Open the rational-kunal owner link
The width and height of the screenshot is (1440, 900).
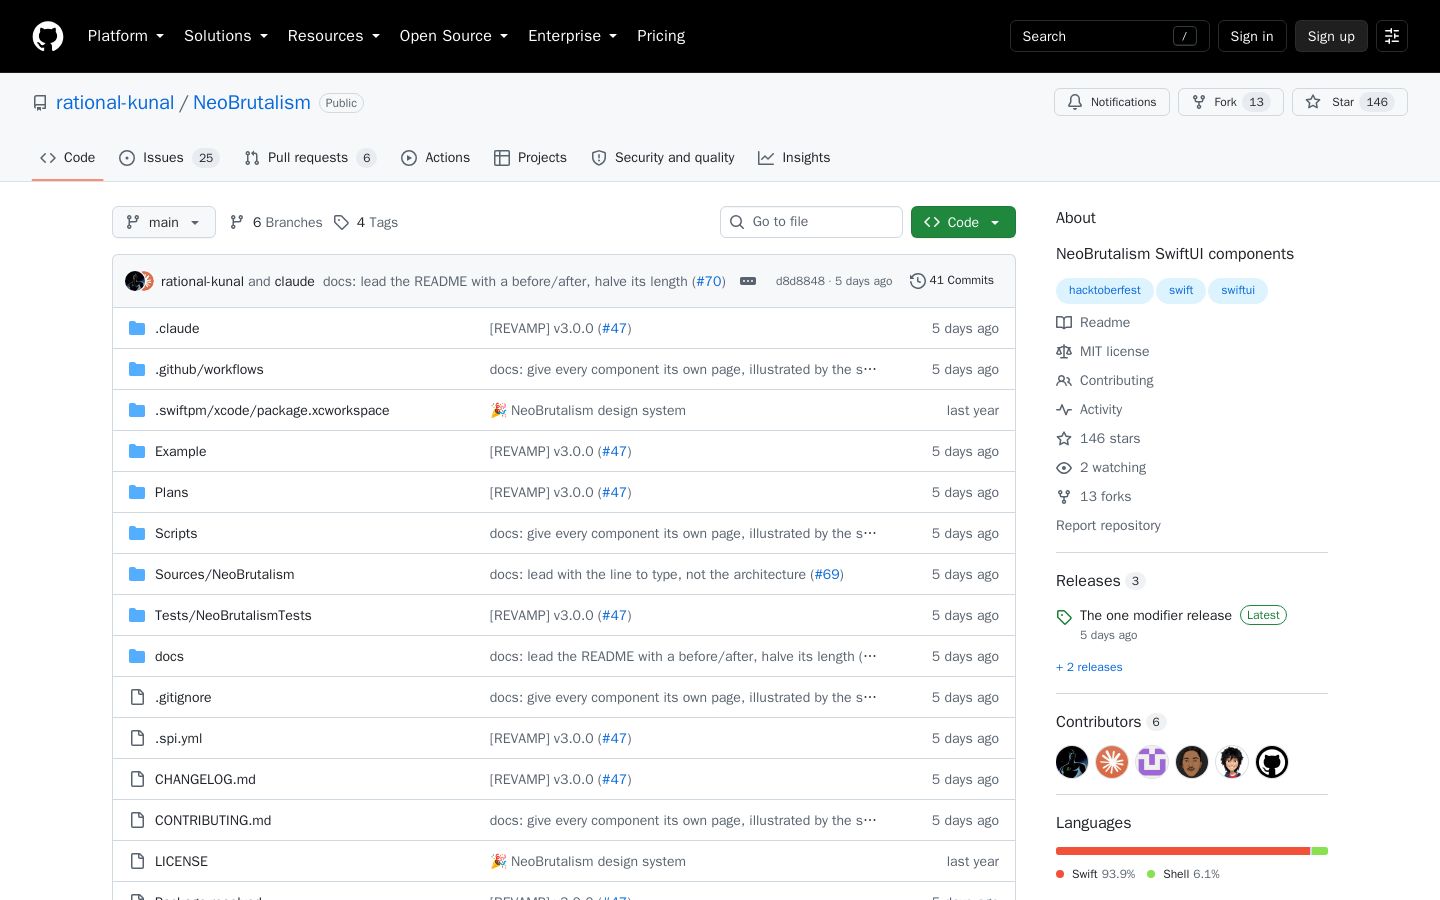coord(115,102)
